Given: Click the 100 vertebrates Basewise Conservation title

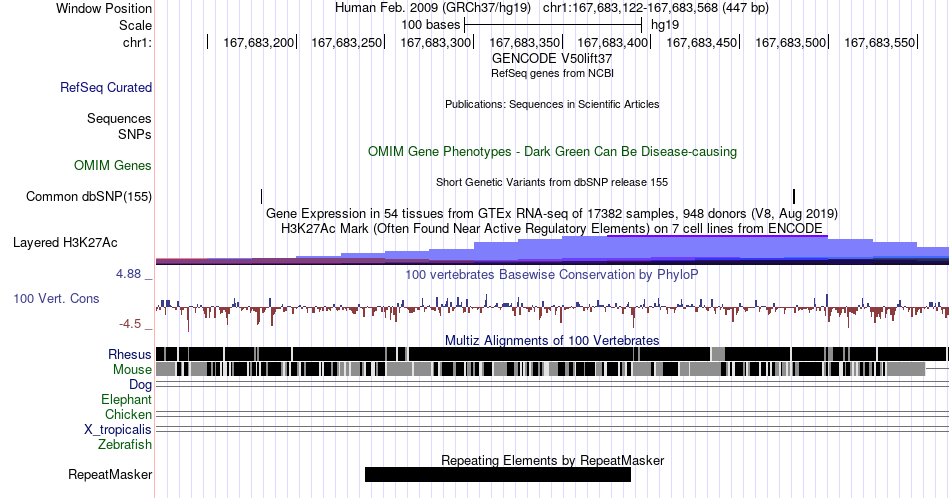Looking at the screenshot, I should (x=552, y=274).
